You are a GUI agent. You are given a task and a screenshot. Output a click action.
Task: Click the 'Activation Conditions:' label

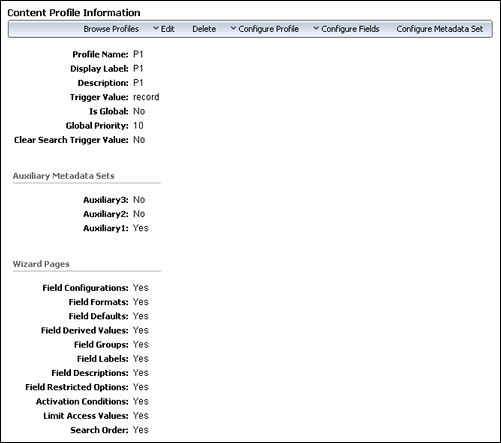pyautogui.click(x=82, y=401)
